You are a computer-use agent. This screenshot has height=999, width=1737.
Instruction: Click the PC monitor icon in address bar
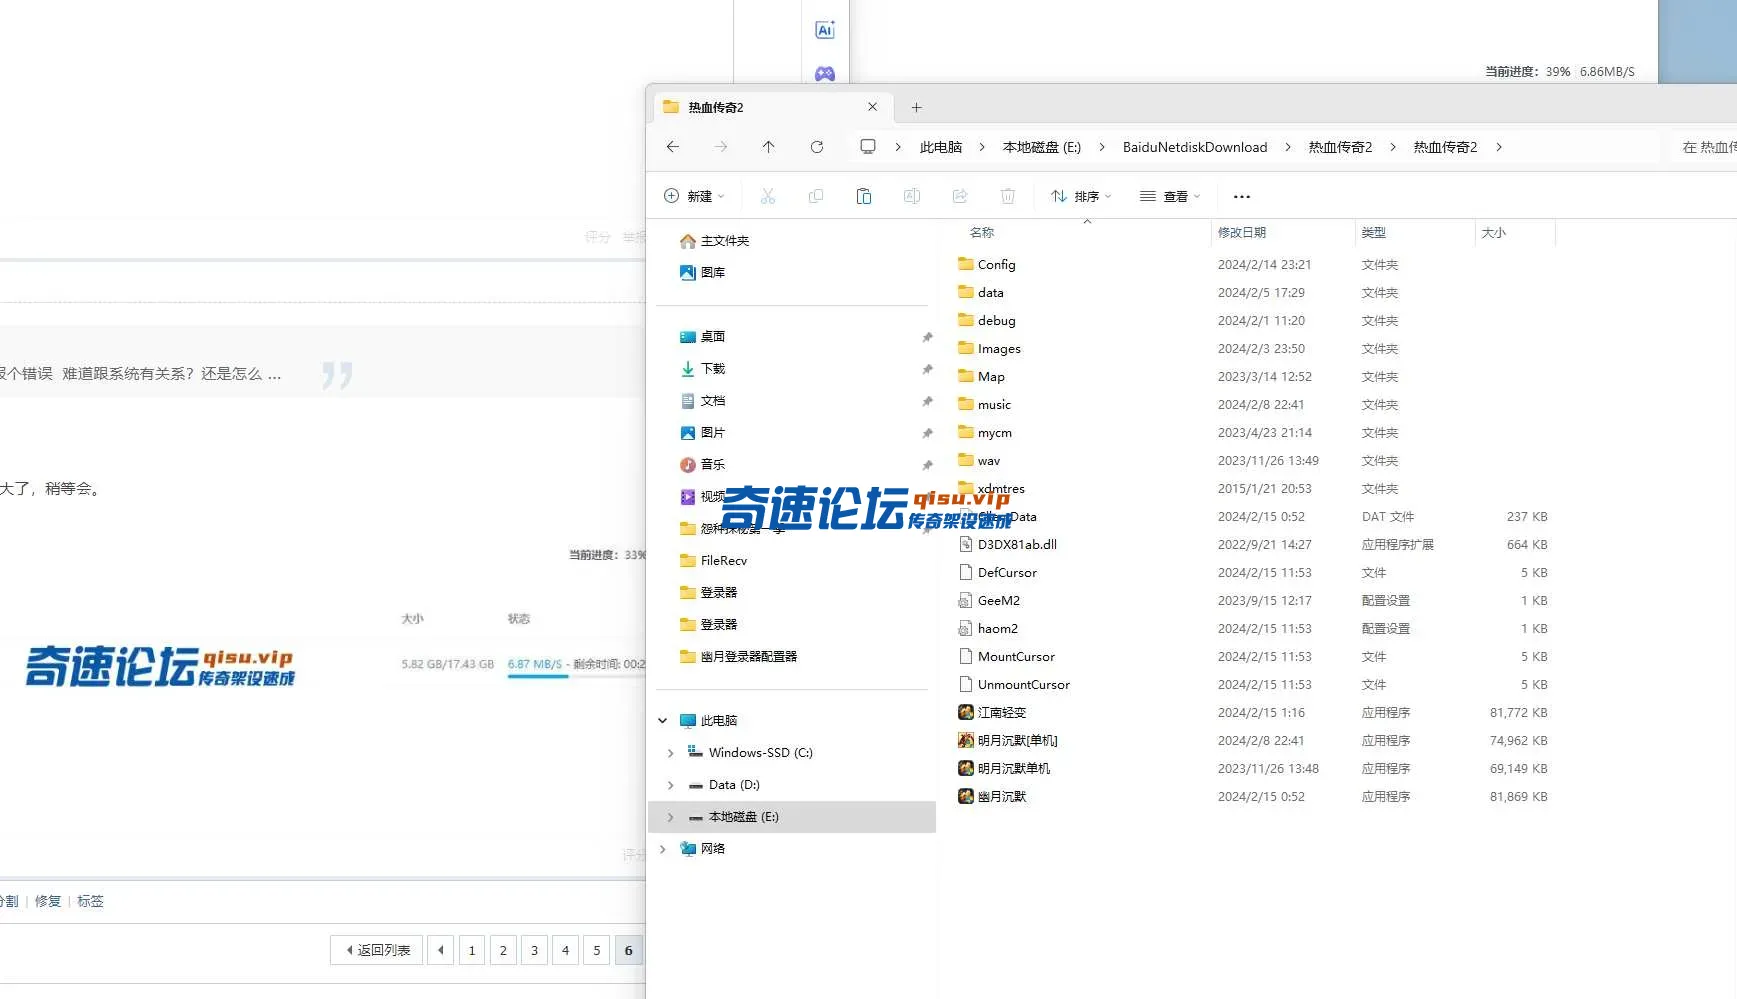[868, 147]
